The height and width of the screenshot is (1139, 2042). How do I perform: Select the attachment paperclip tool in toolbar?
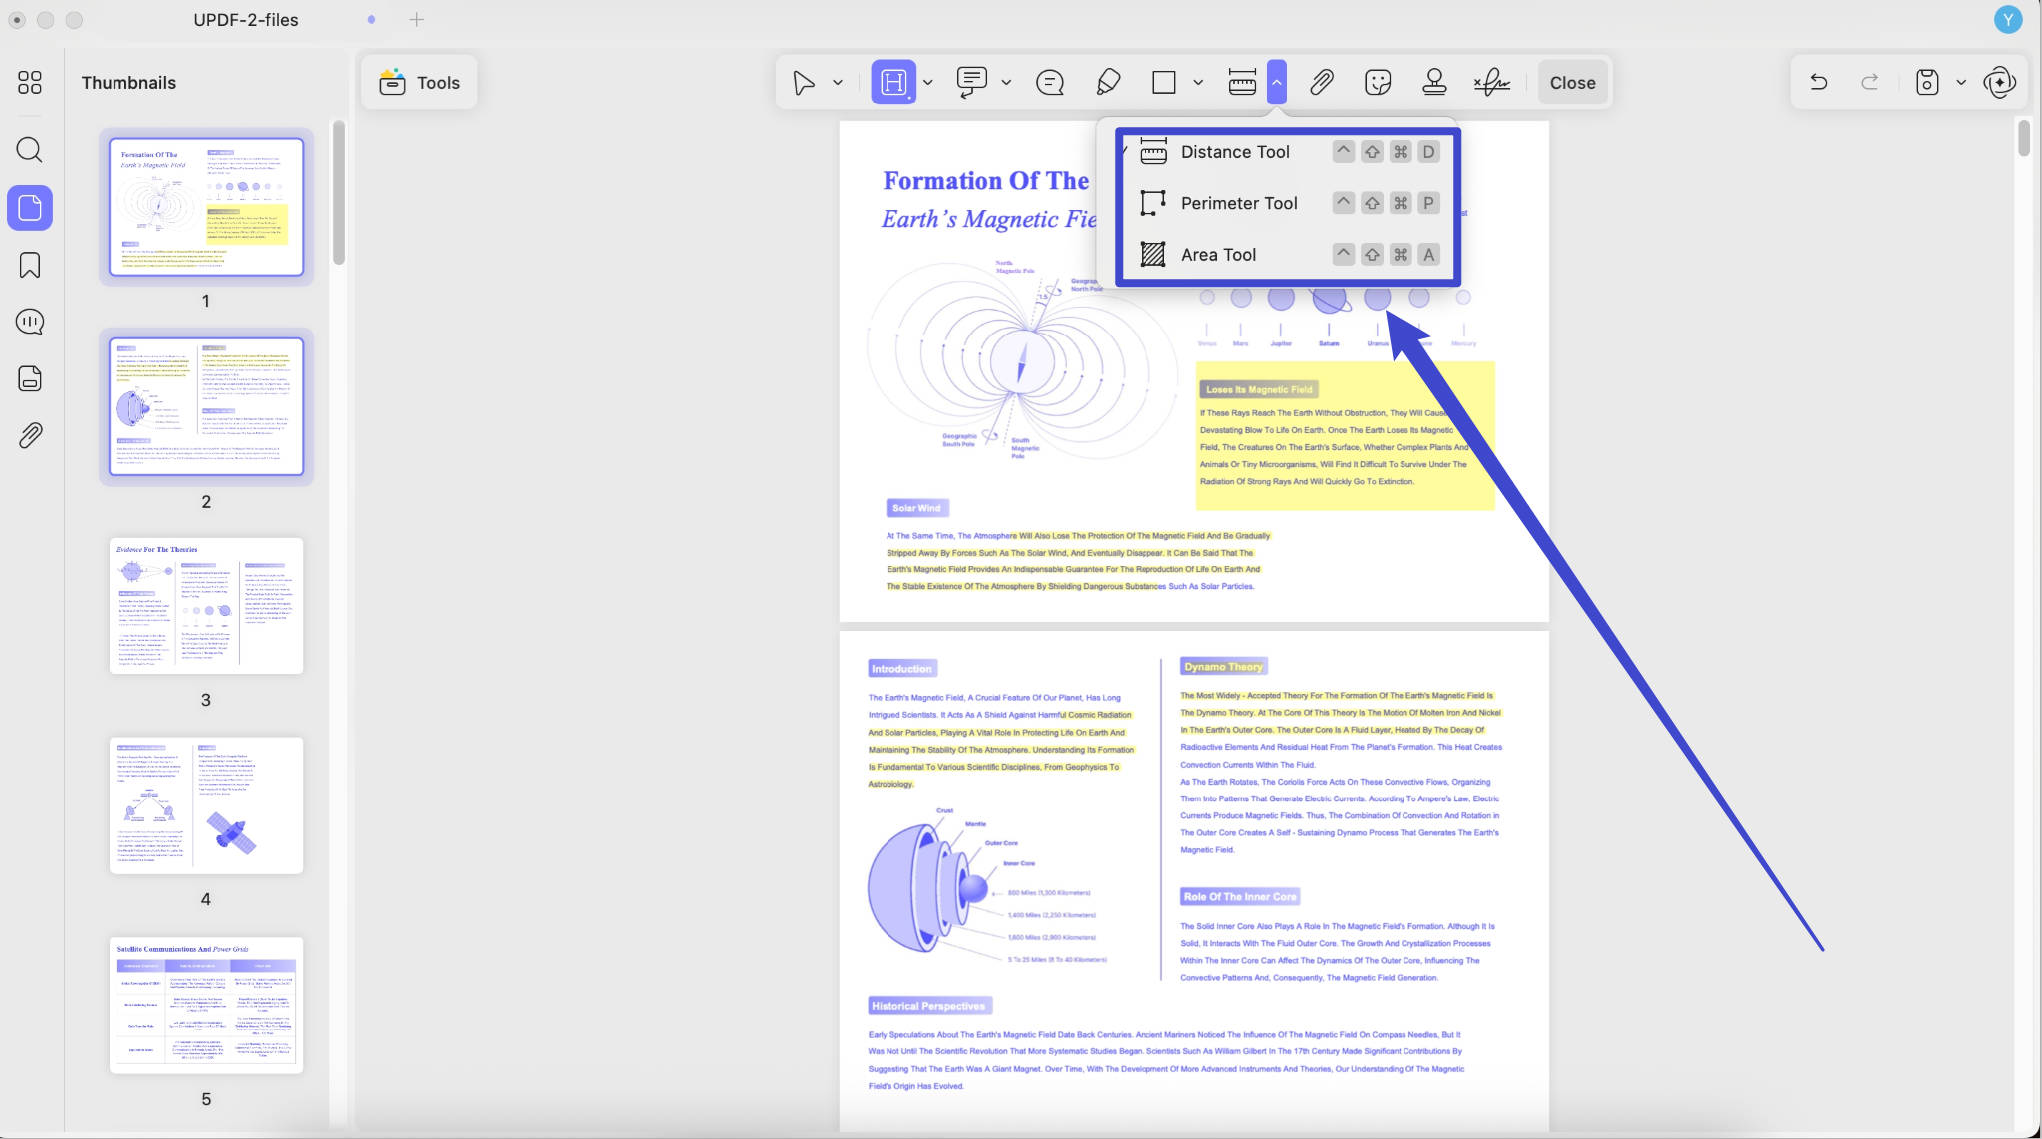[1321, 82]
